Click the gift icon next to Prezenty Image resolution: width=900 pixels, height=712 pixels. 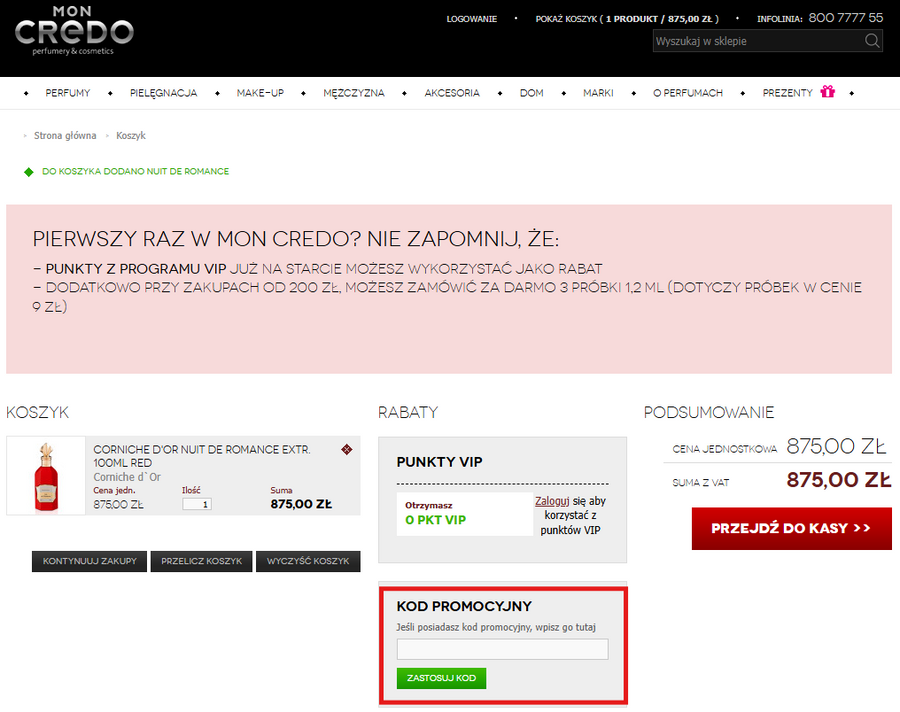[x=827, y=92]
